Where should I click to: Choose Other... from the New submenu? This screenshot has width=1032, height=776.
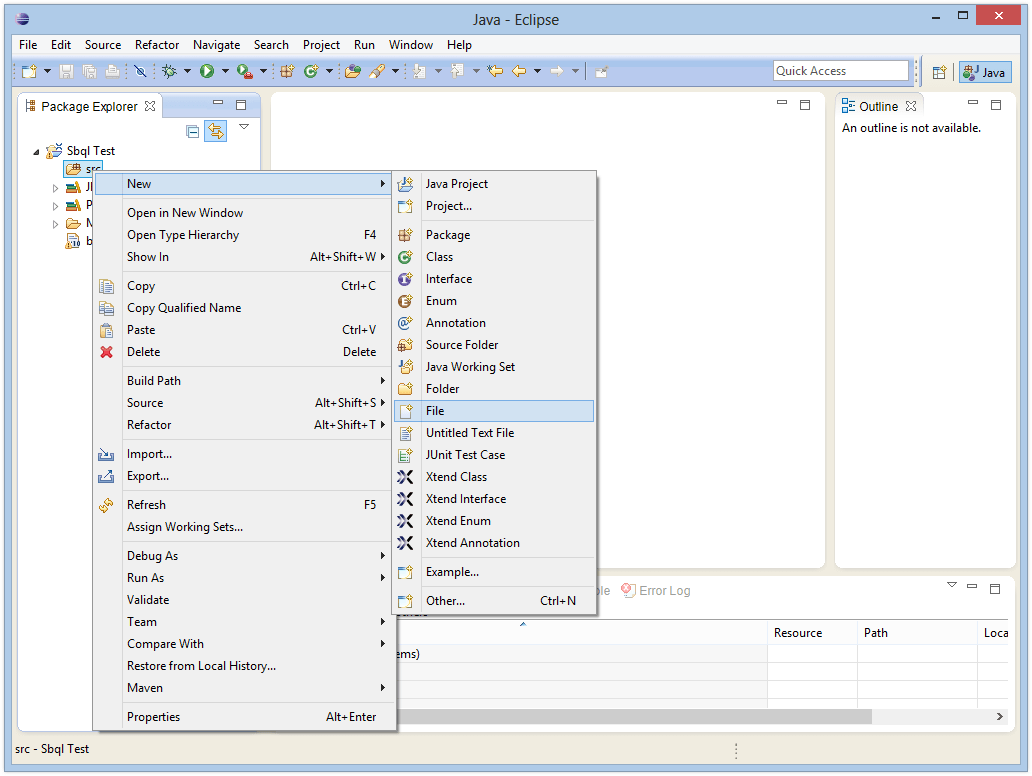point(494,601)
